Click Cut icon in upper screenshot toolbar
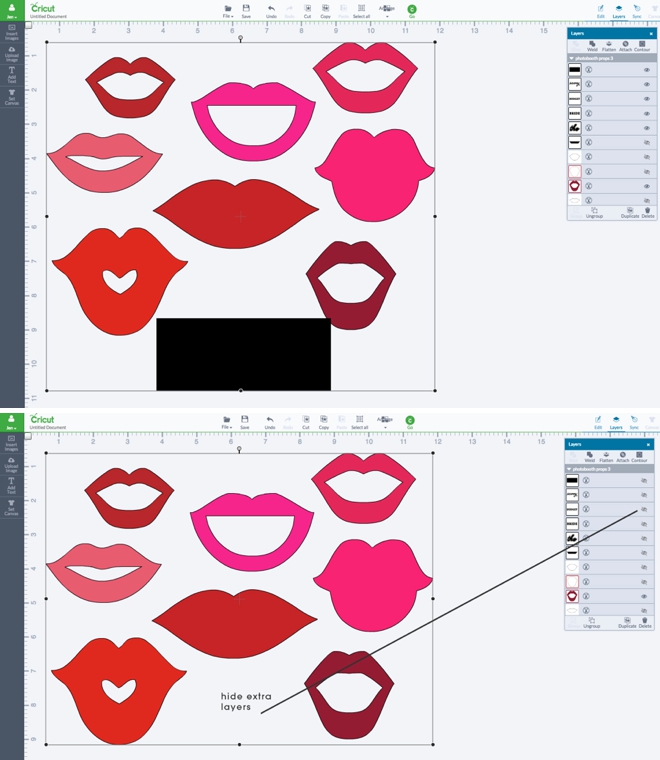The image size is (660, 760). (x=307, y=11)
